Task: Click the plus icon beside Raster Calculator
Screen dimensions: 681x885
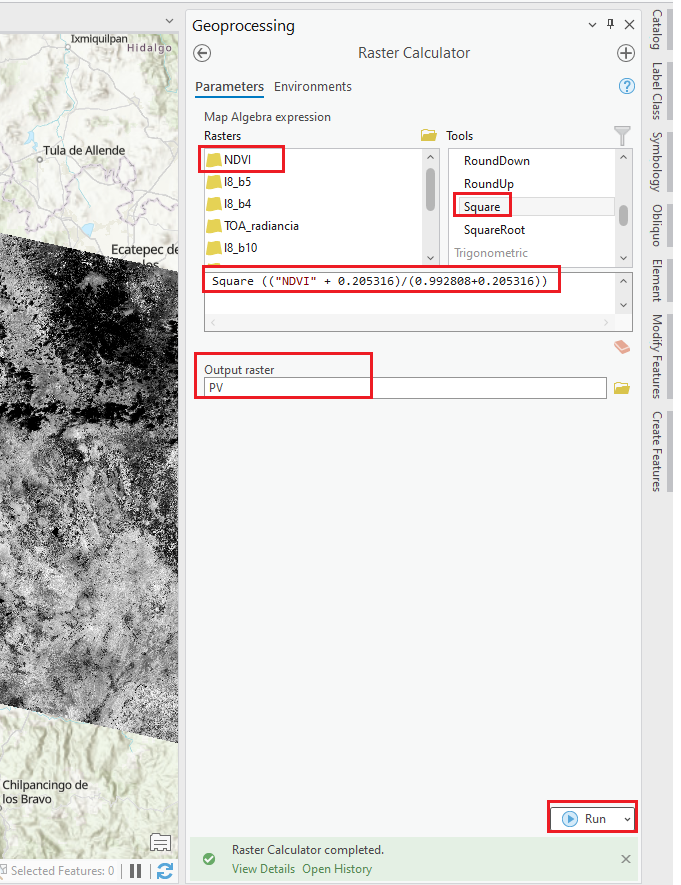Action: click(x=626, y=54)
